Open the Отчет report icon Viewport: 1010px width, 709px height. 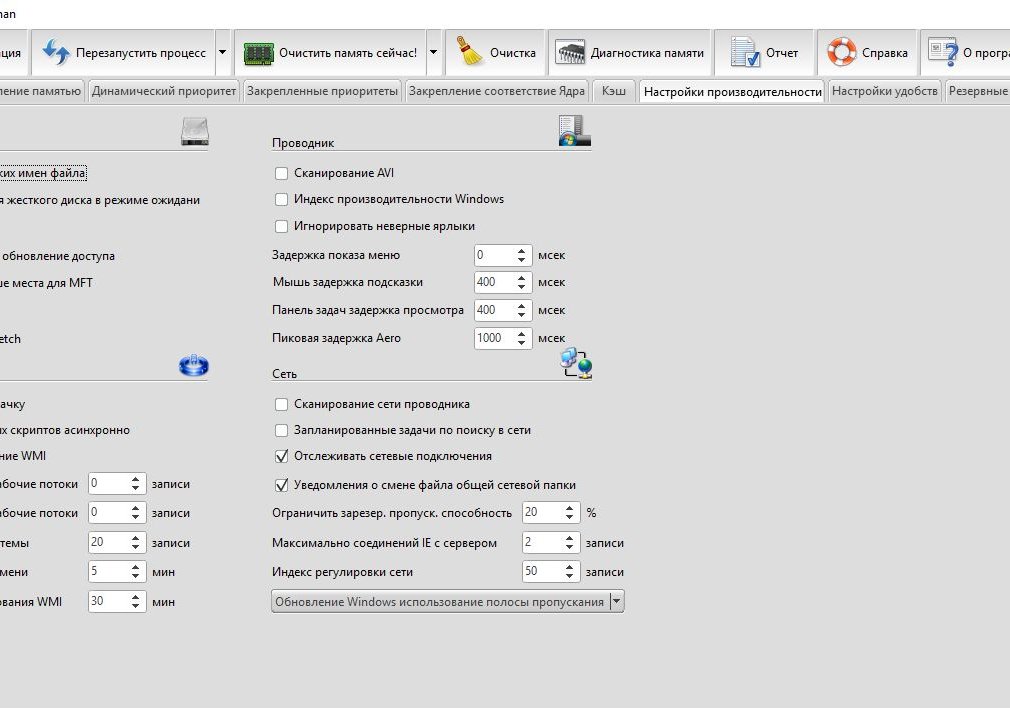coord(745,52)
